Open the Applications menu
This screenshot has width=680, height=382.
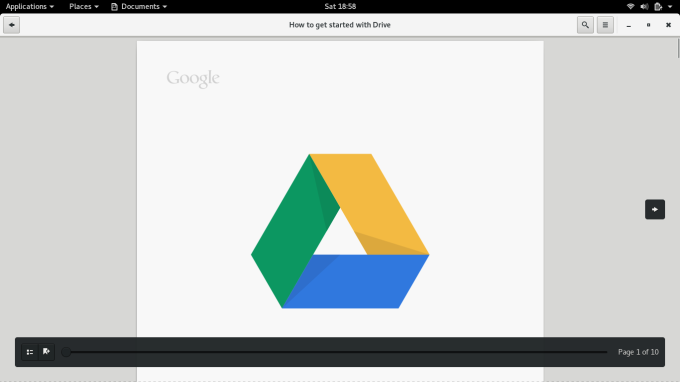click(29, 7)
